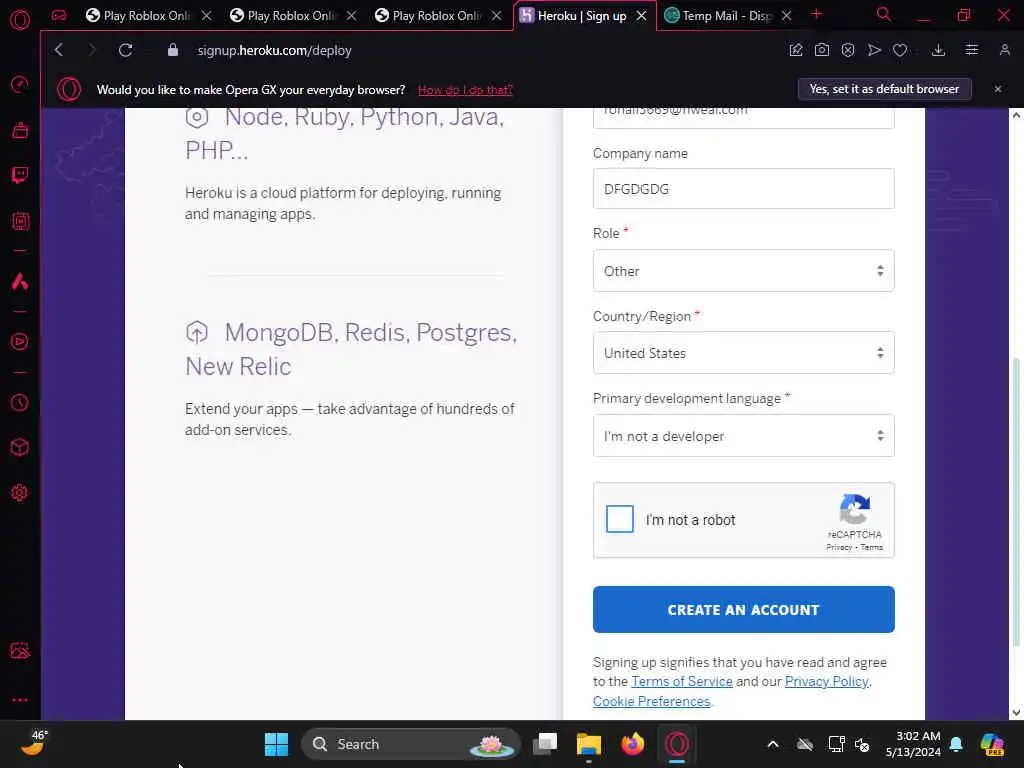The image size is (1024, 768).
Task: Open the CPU chip icon in sidebar
Action: [20, 221]
